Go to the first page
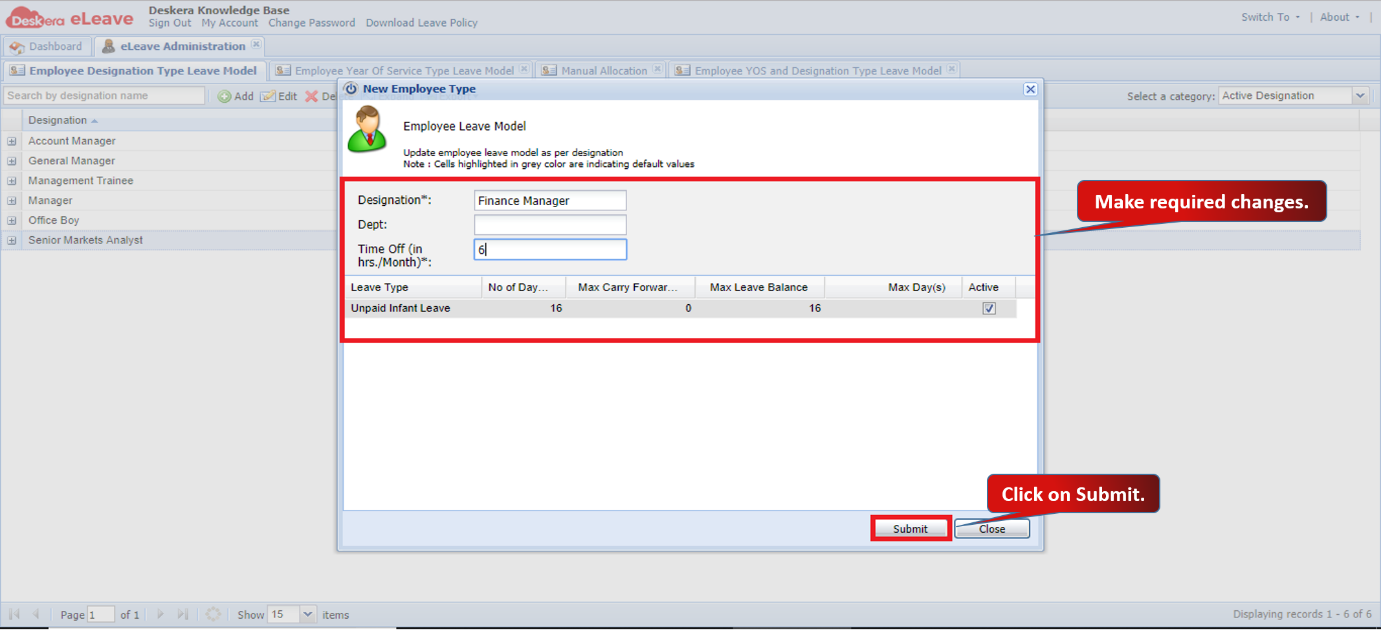This screenshot has height=631, width=1381. coord(14,614)
